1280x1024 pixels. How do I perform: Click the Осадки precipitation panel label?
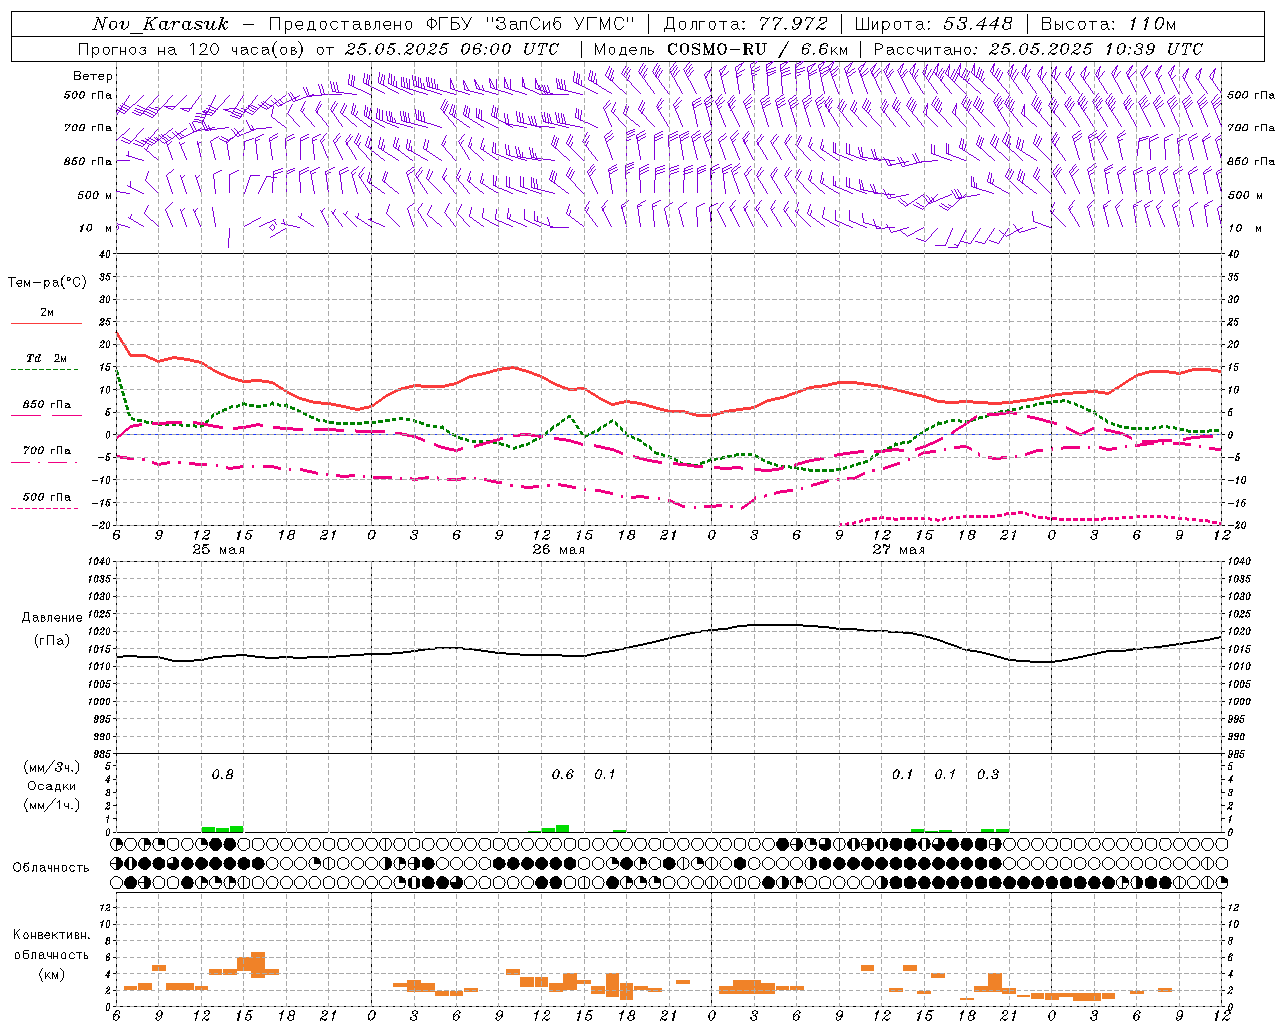(51, 786)
